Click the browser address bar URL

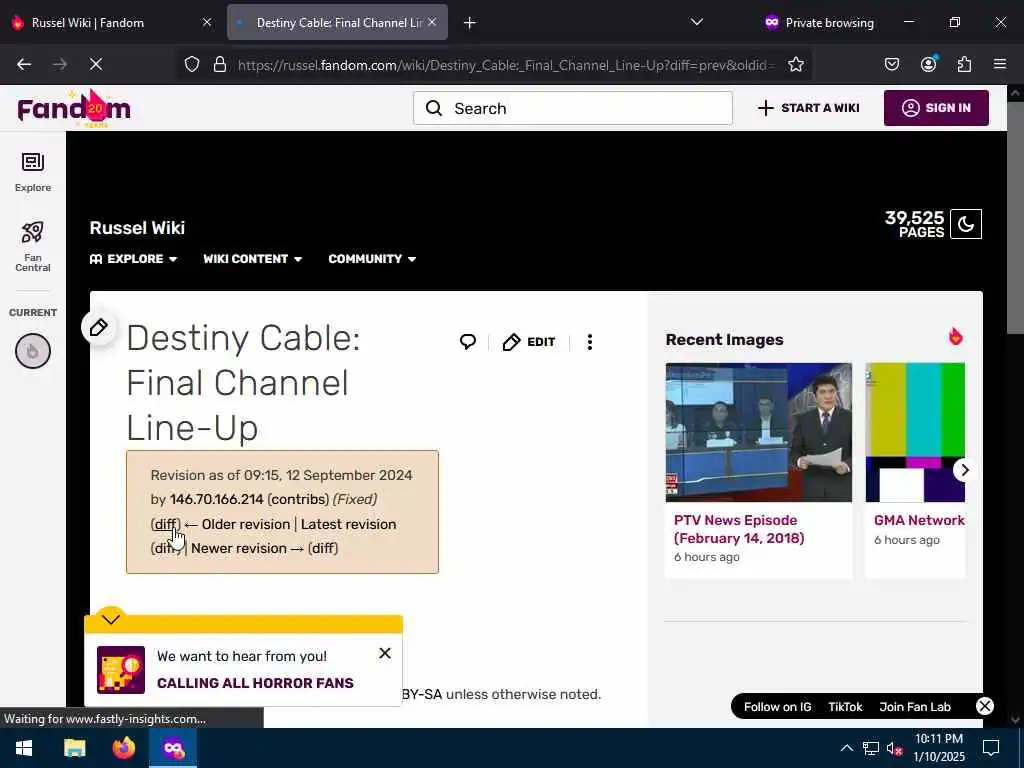coord(506,65)
